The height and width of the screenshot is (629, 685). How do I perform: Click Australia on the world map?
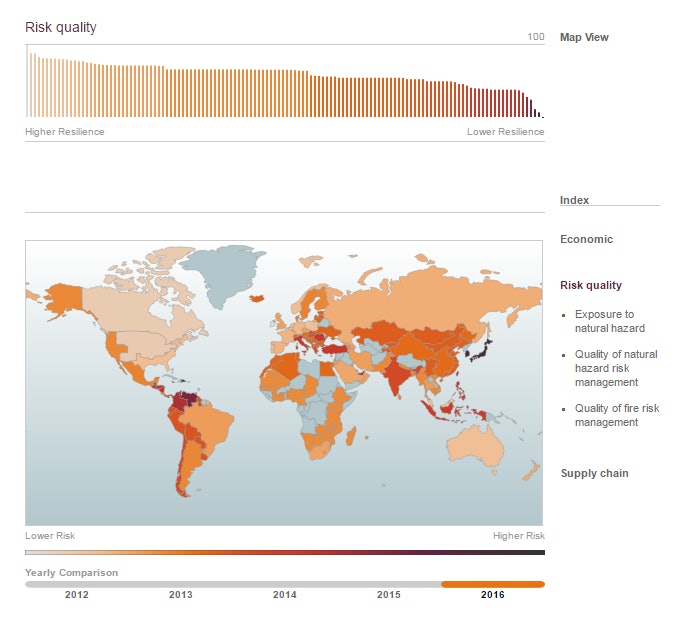click(473, 446)
